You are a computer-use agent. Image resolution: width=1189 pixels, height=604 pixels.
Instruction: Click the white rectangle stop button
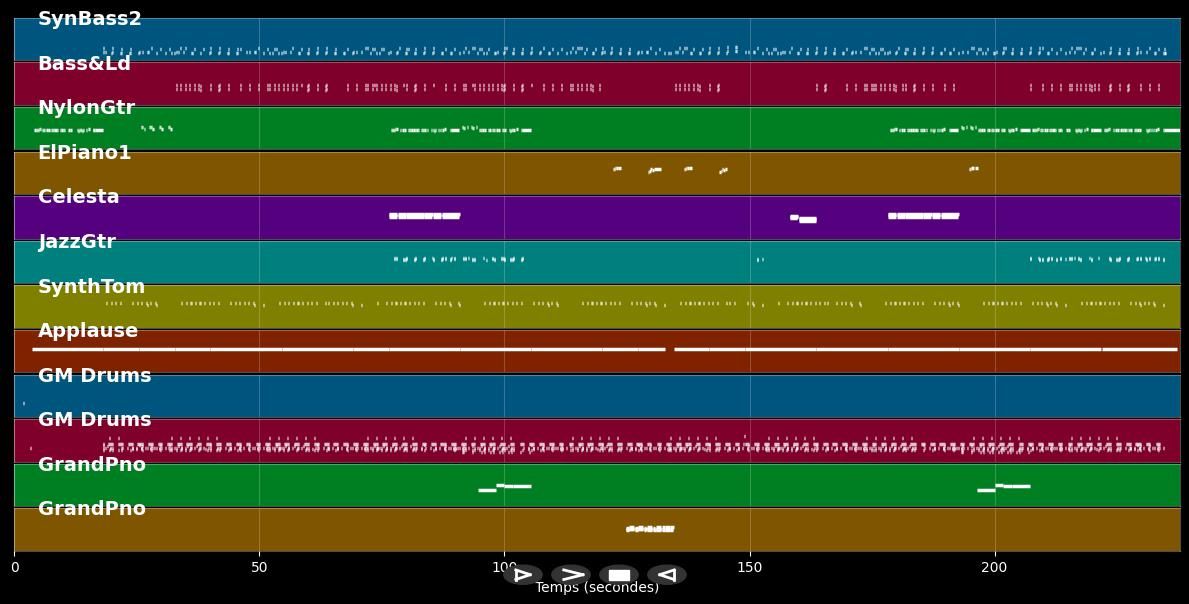pos(619,575)
